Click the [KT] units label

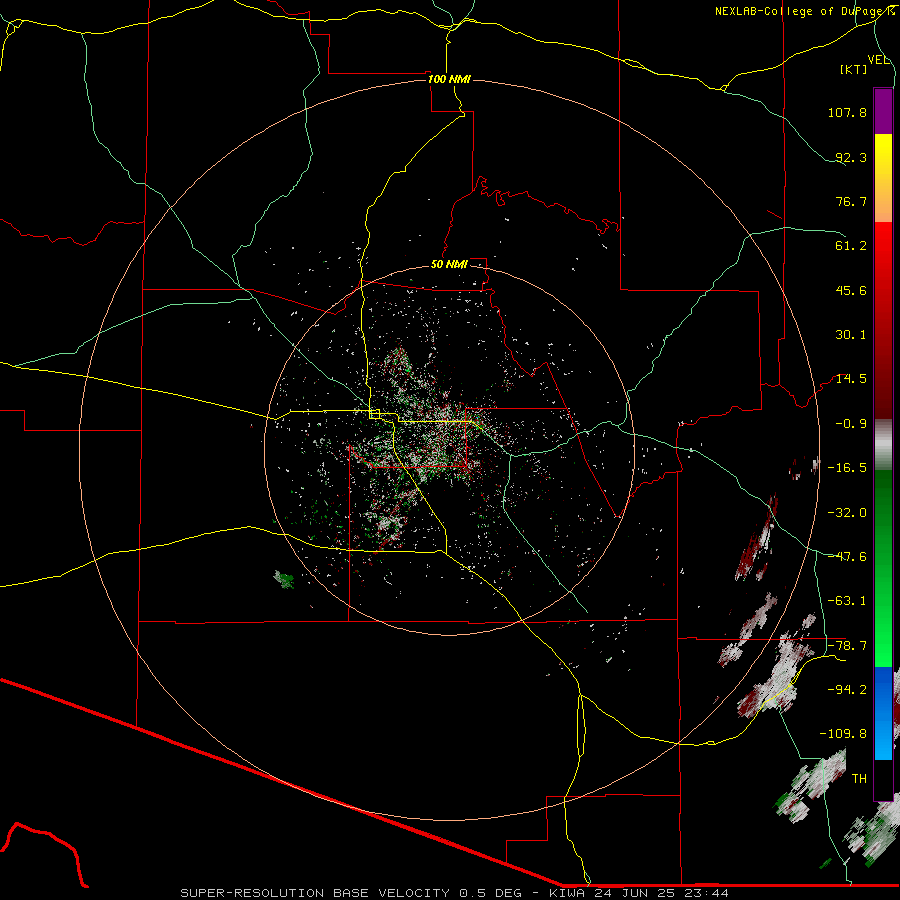coord(854,69)
